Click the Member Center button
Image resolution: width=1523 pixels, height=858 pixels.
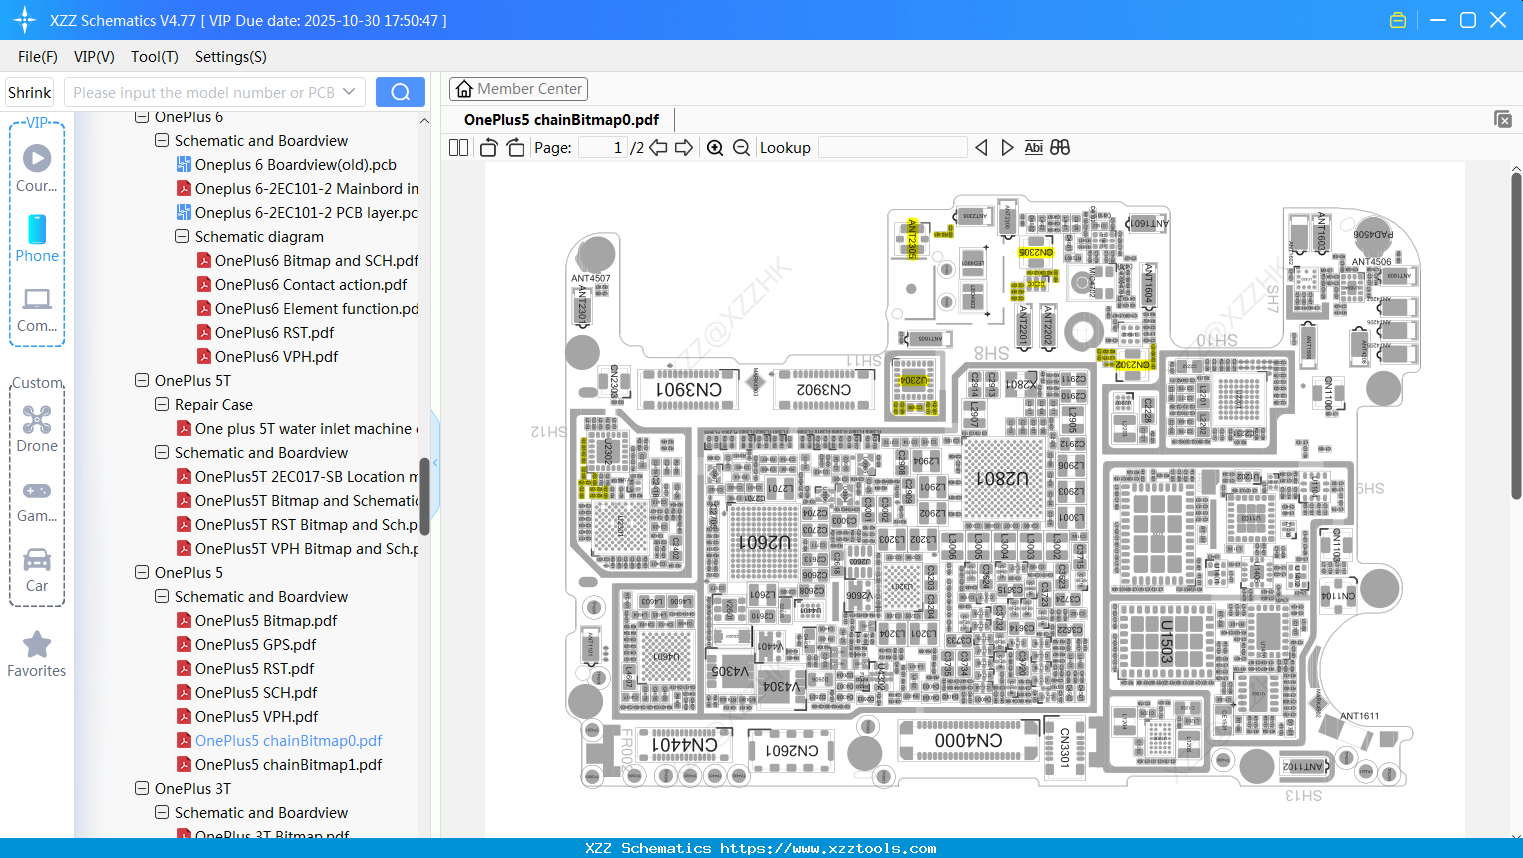[x=518, y=89]
